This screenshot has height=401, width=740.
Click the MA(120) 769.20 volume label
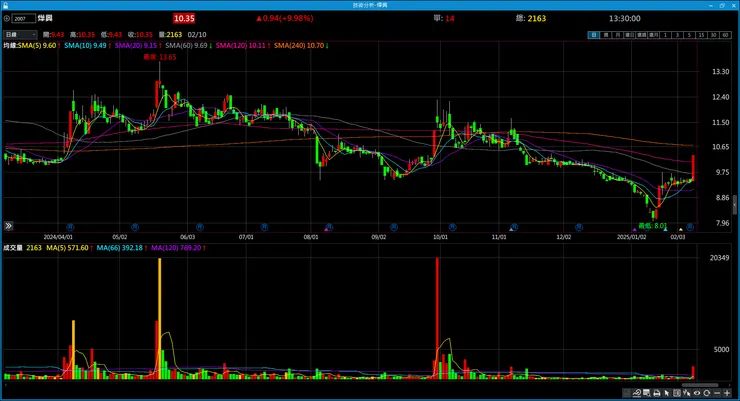coord(178,248)
